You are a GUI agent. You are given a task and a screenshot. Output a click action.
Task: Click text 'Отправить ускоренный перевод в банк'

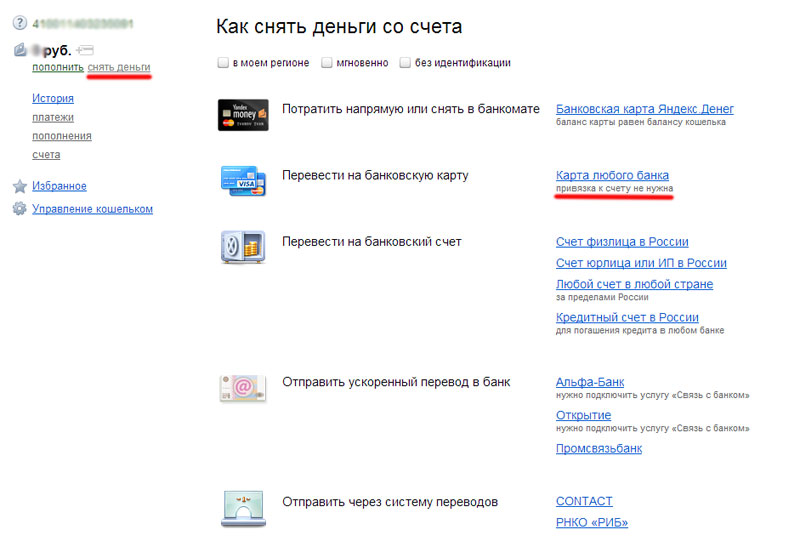(x=396, y=382)
